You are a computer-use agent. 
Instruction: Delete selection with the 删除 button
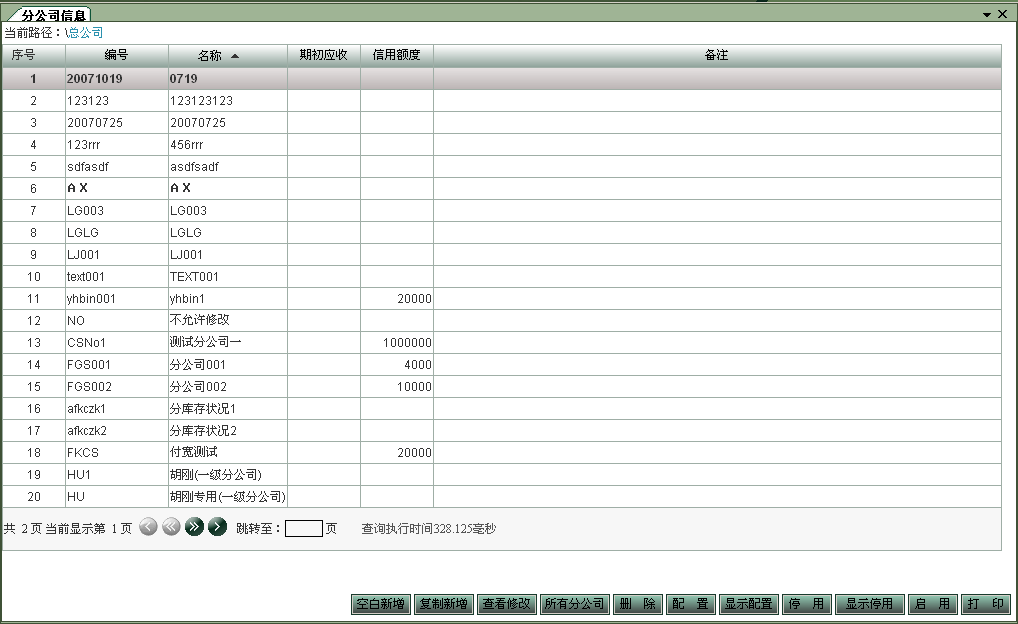point(638,604)
